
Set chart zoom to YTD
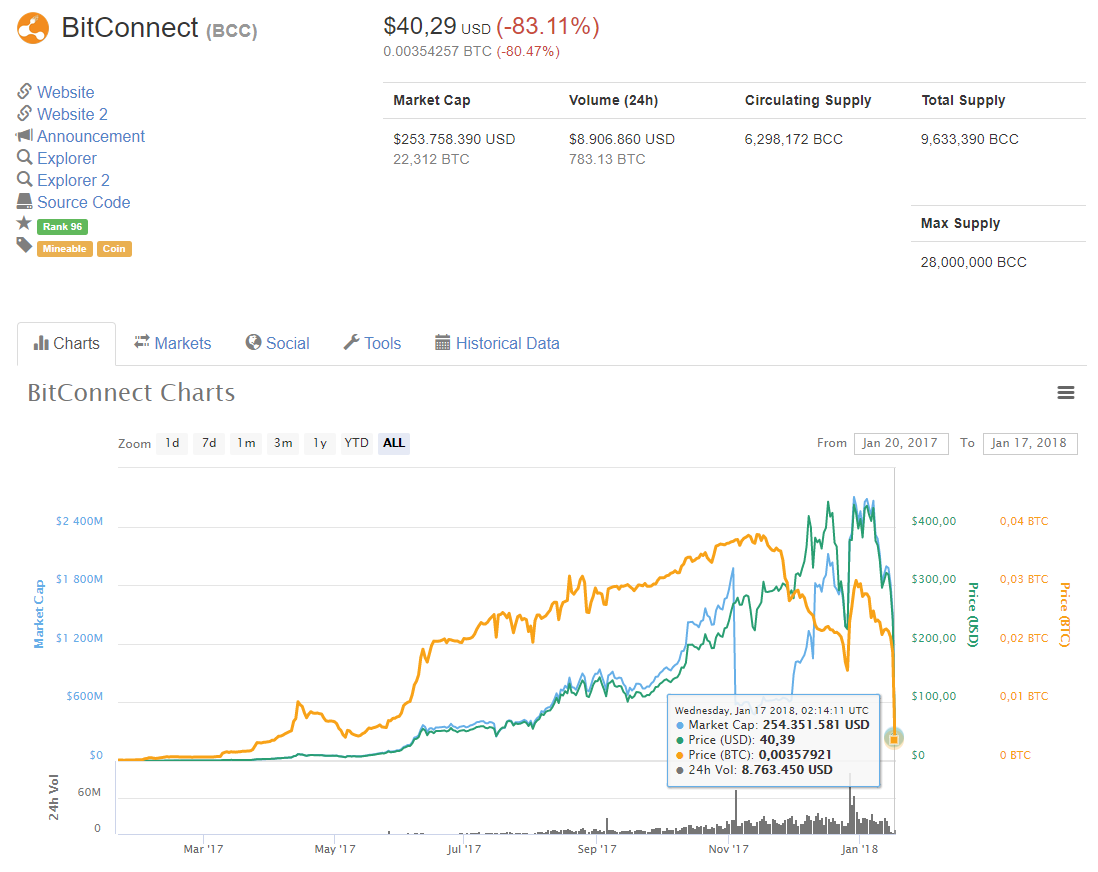(x=356, y=443)
